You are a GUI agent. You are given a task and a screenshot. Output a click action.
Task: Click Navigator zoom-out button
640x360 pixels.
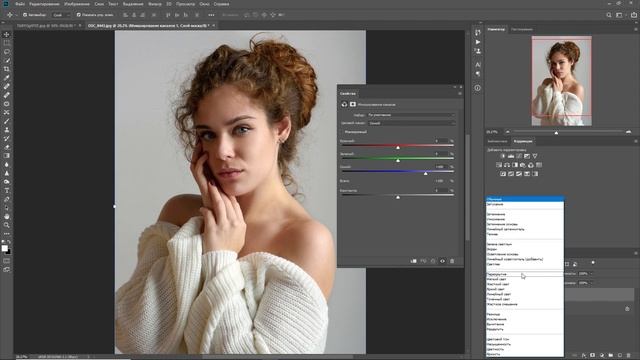[x=507, y=132]
